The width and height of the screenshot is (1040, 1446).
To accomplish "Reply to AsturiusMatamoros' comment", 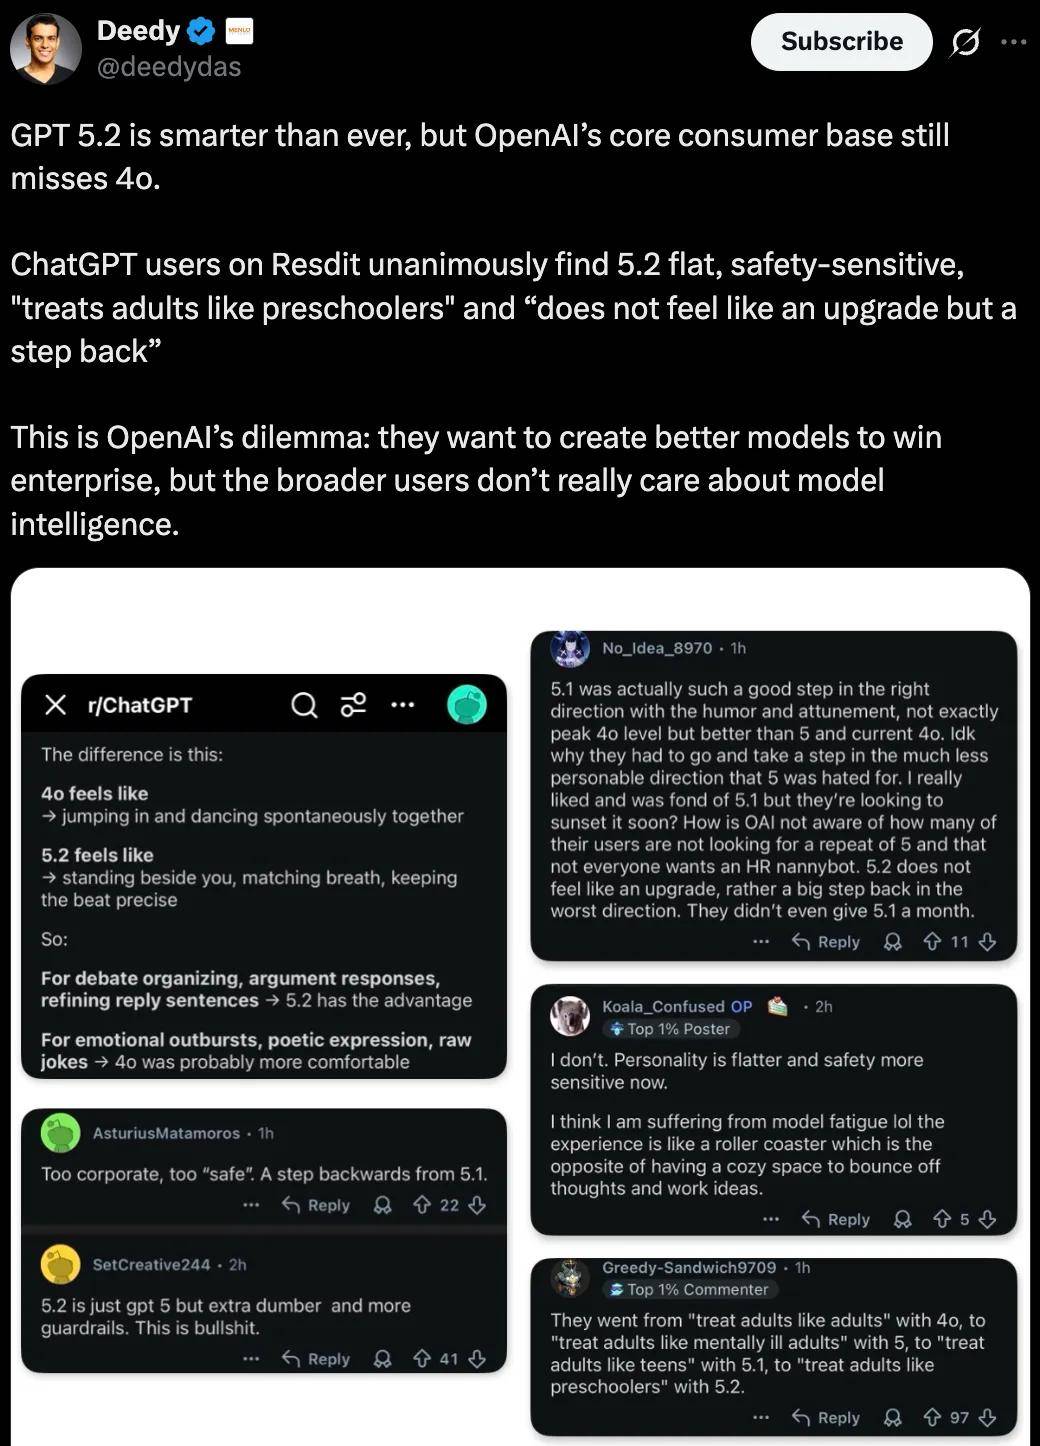I will click(316, 1205).
